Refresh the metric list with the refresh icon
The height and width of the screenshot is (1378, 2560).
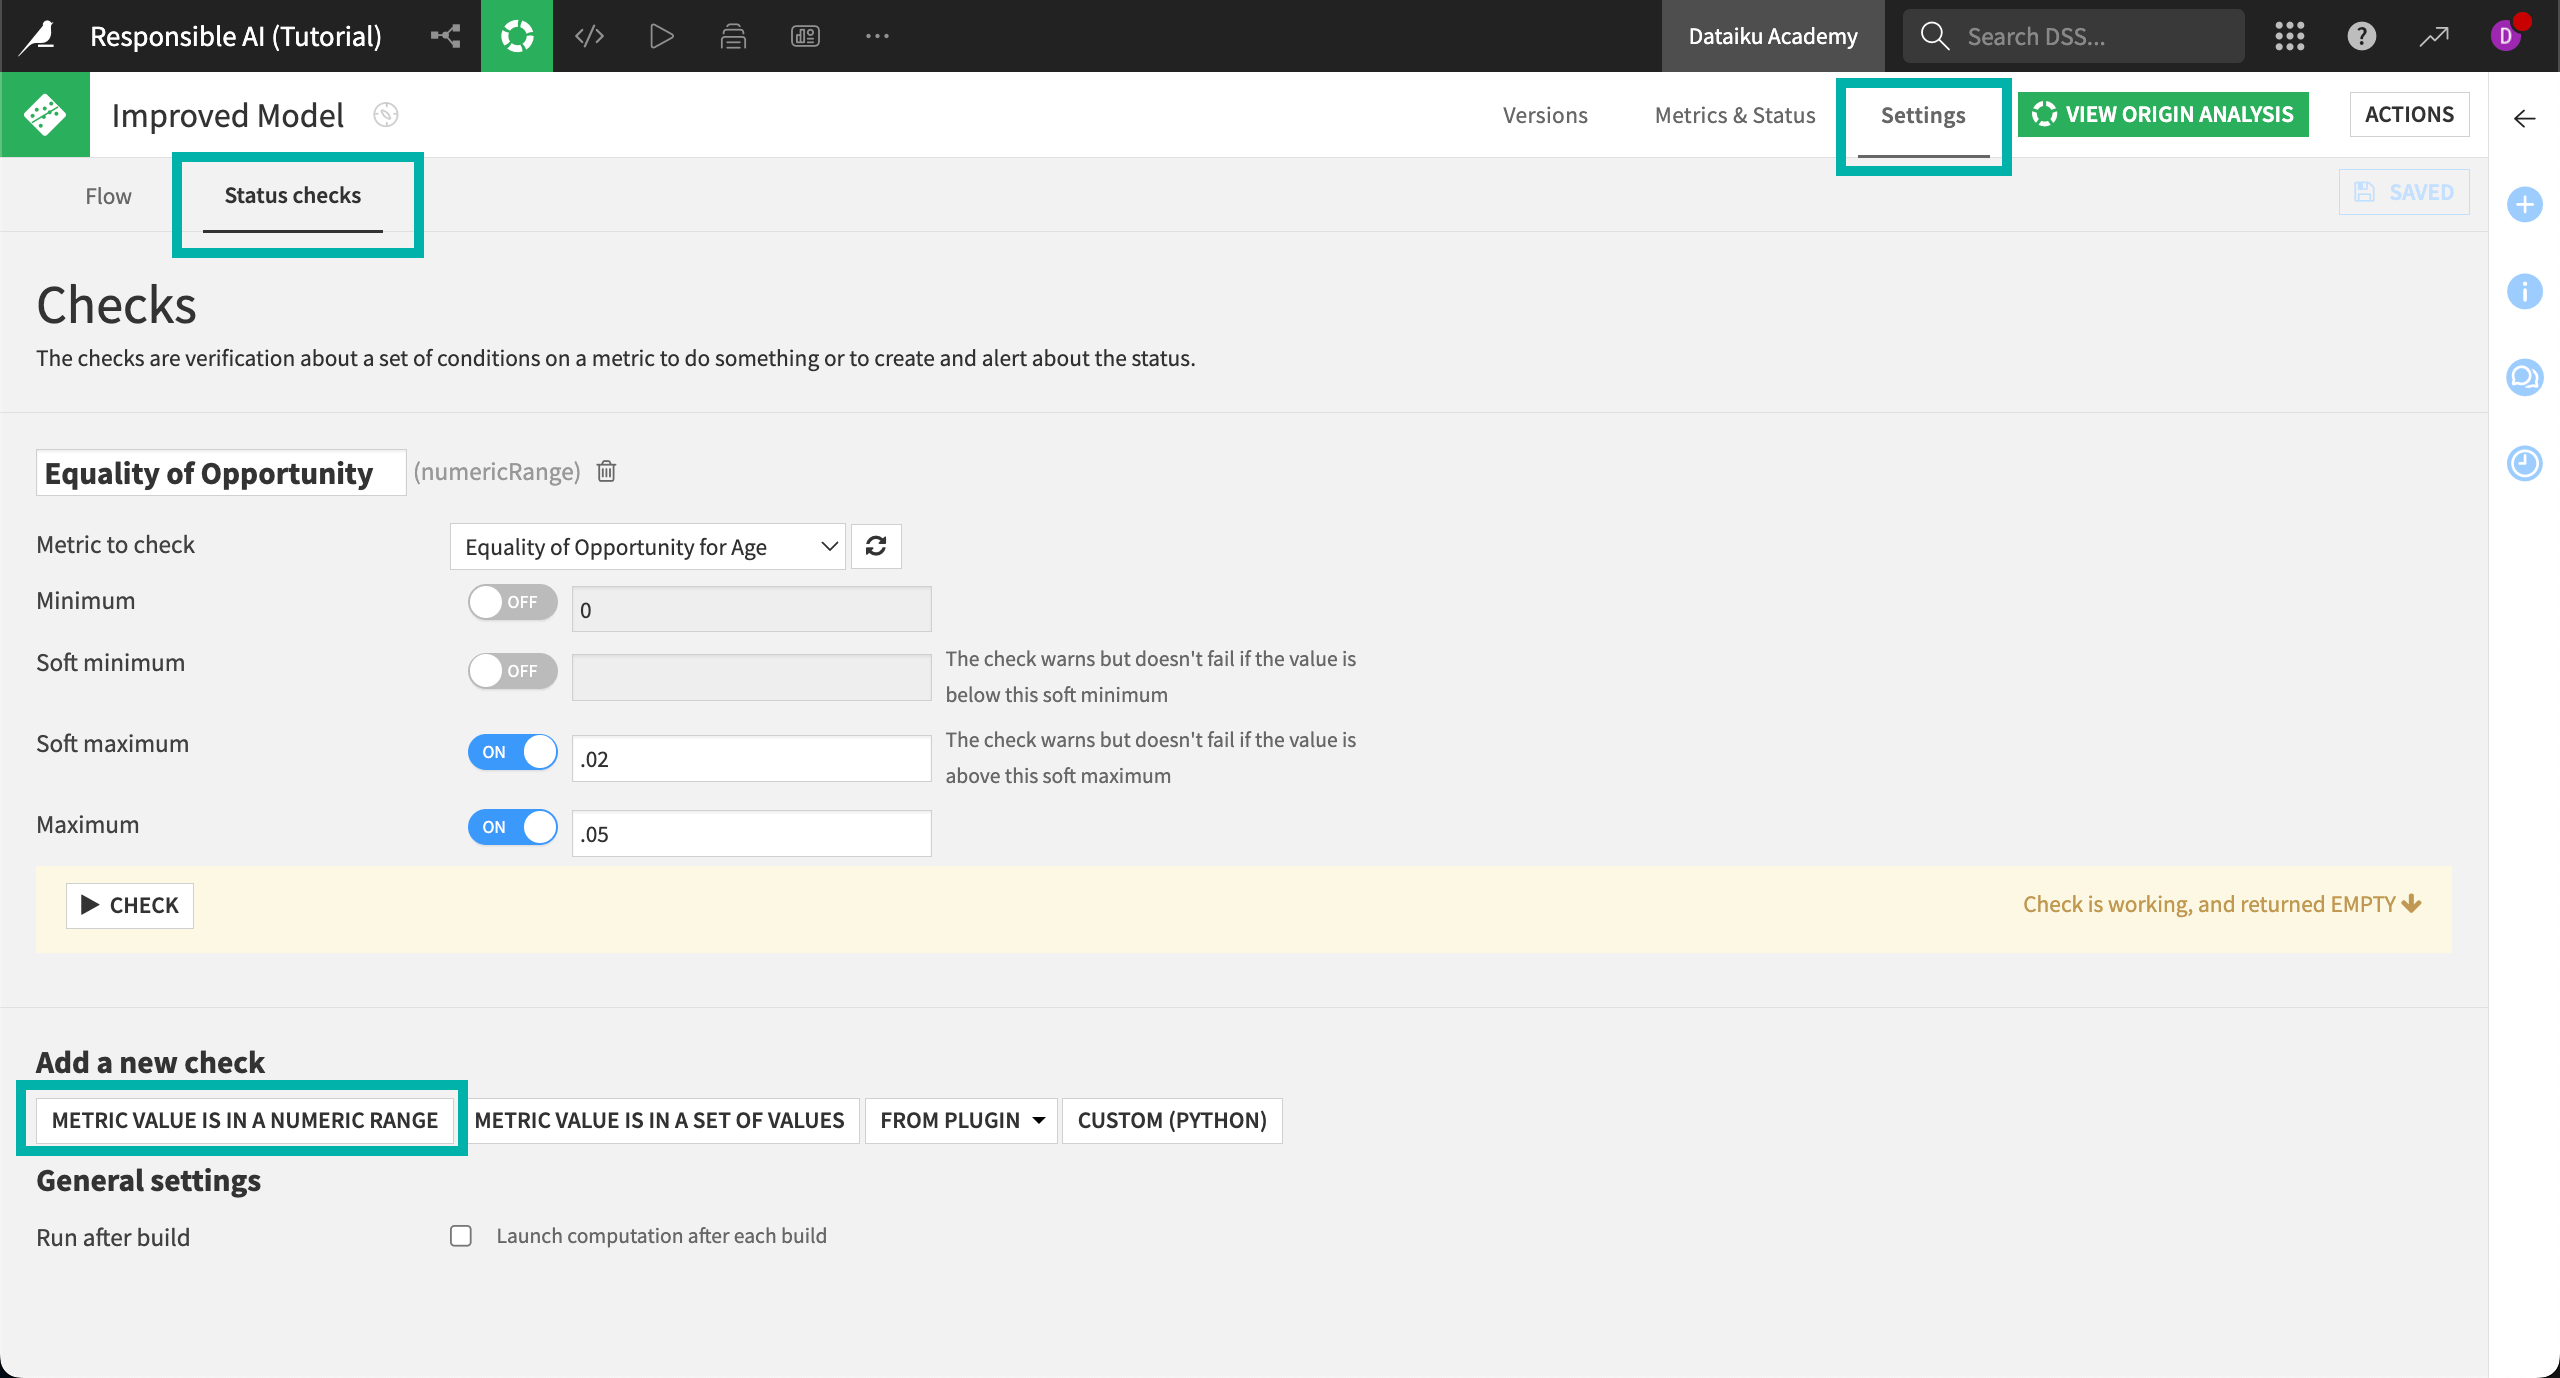coord(876,546)
